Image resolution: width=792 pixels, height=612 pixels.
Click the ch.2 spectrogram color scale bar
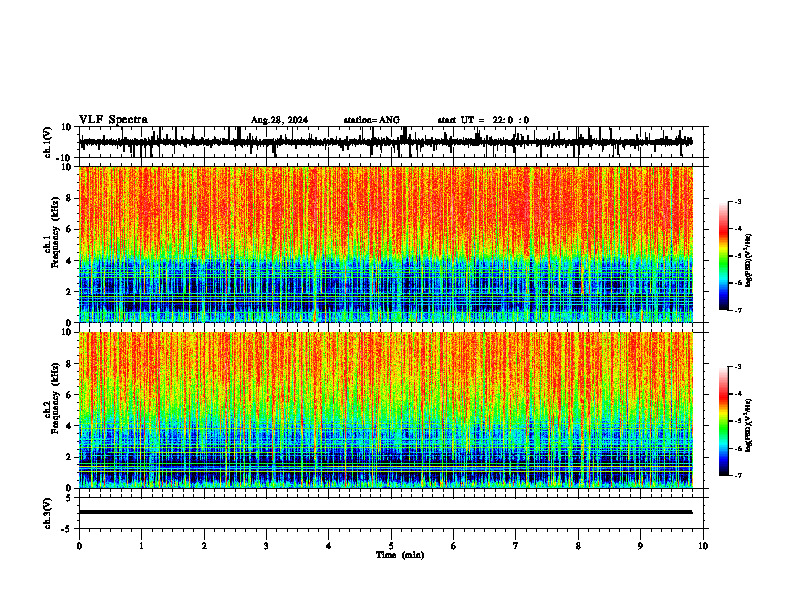coord(723,421)
